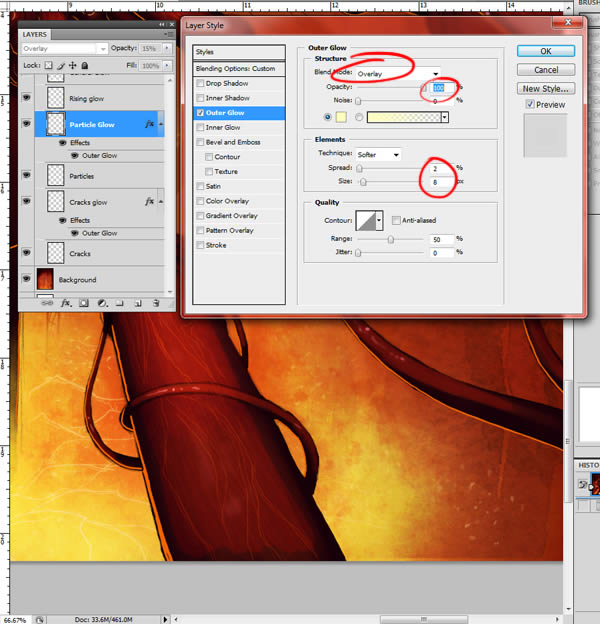Open status bar info flyout arrow

[x=165, y=620]
